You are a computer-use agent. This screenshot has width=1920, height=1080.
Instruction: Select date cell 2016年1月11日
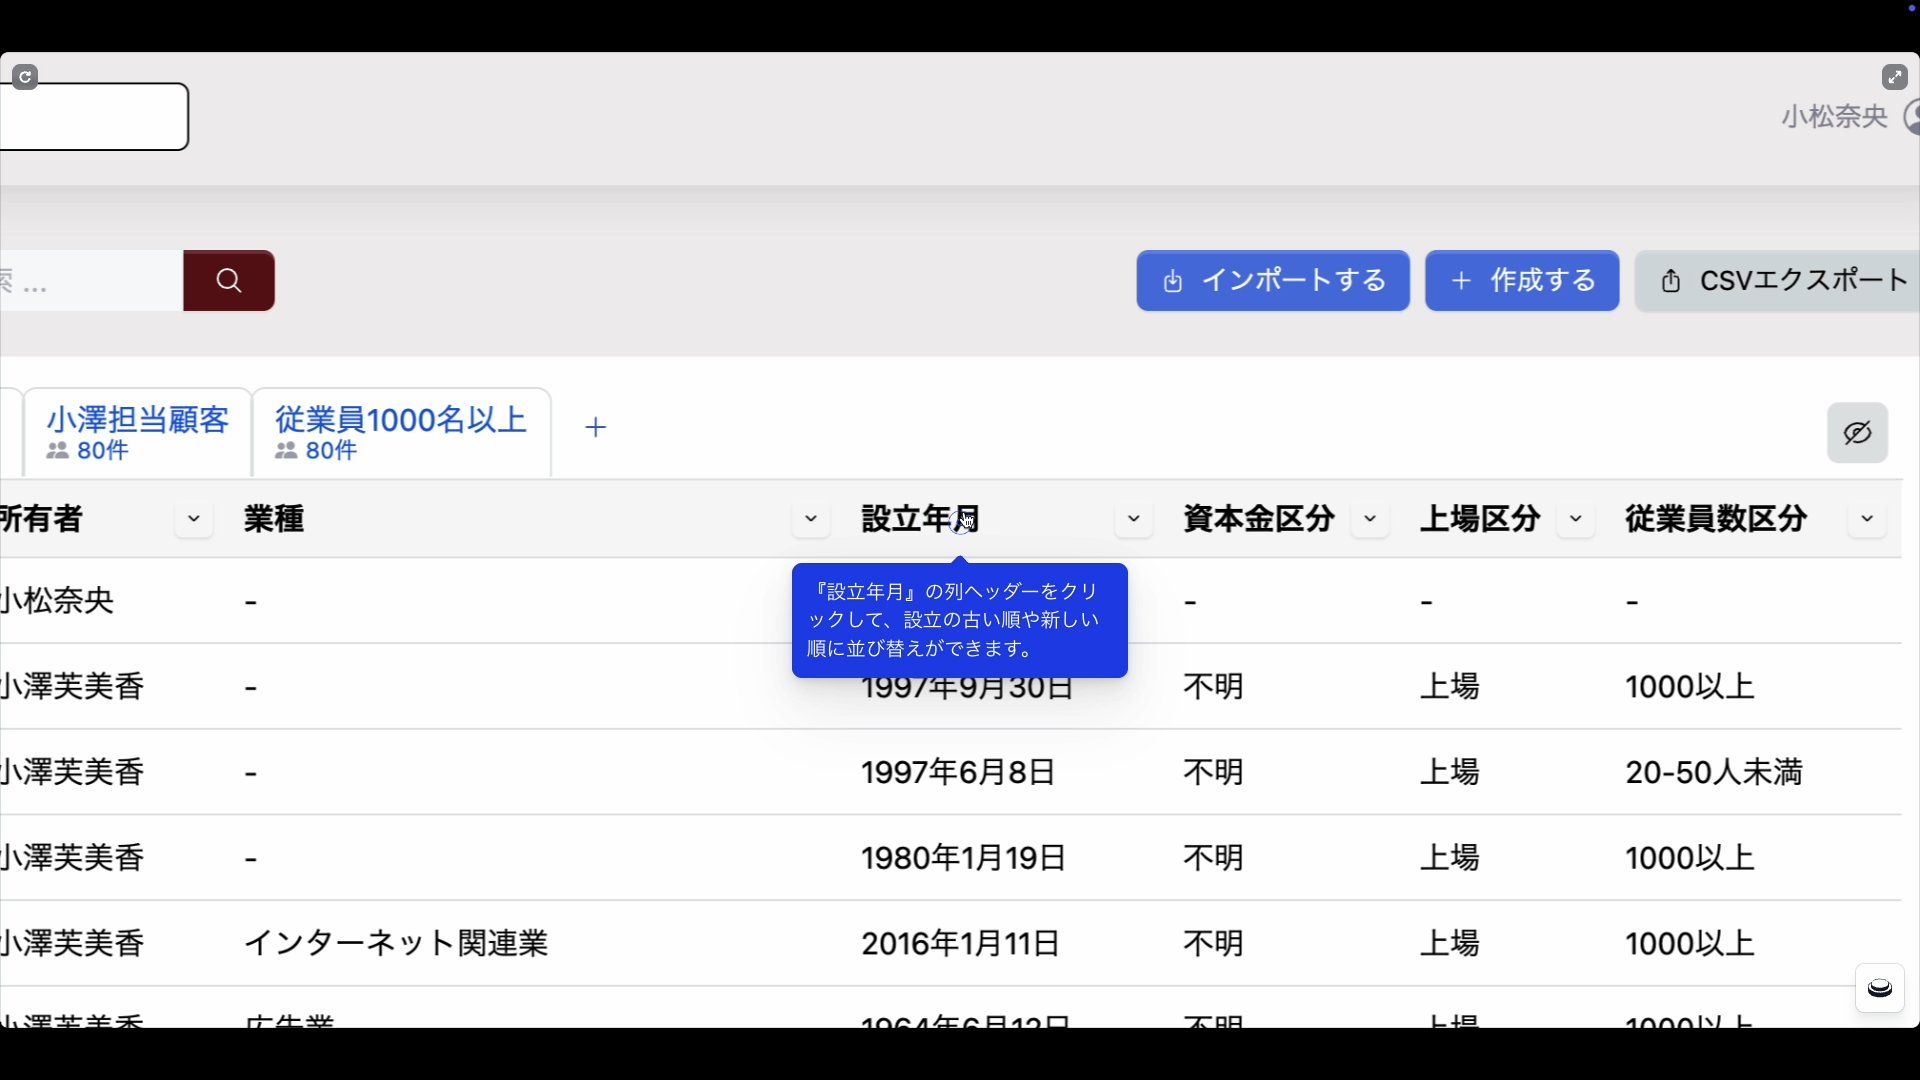pos(960,943)
